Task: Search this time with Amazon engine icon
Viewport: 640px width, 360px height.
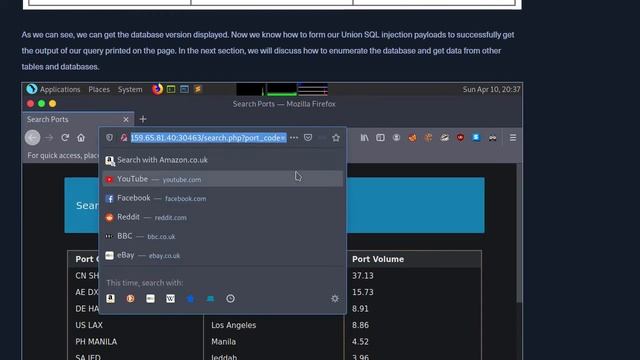Action: (110, 298)
